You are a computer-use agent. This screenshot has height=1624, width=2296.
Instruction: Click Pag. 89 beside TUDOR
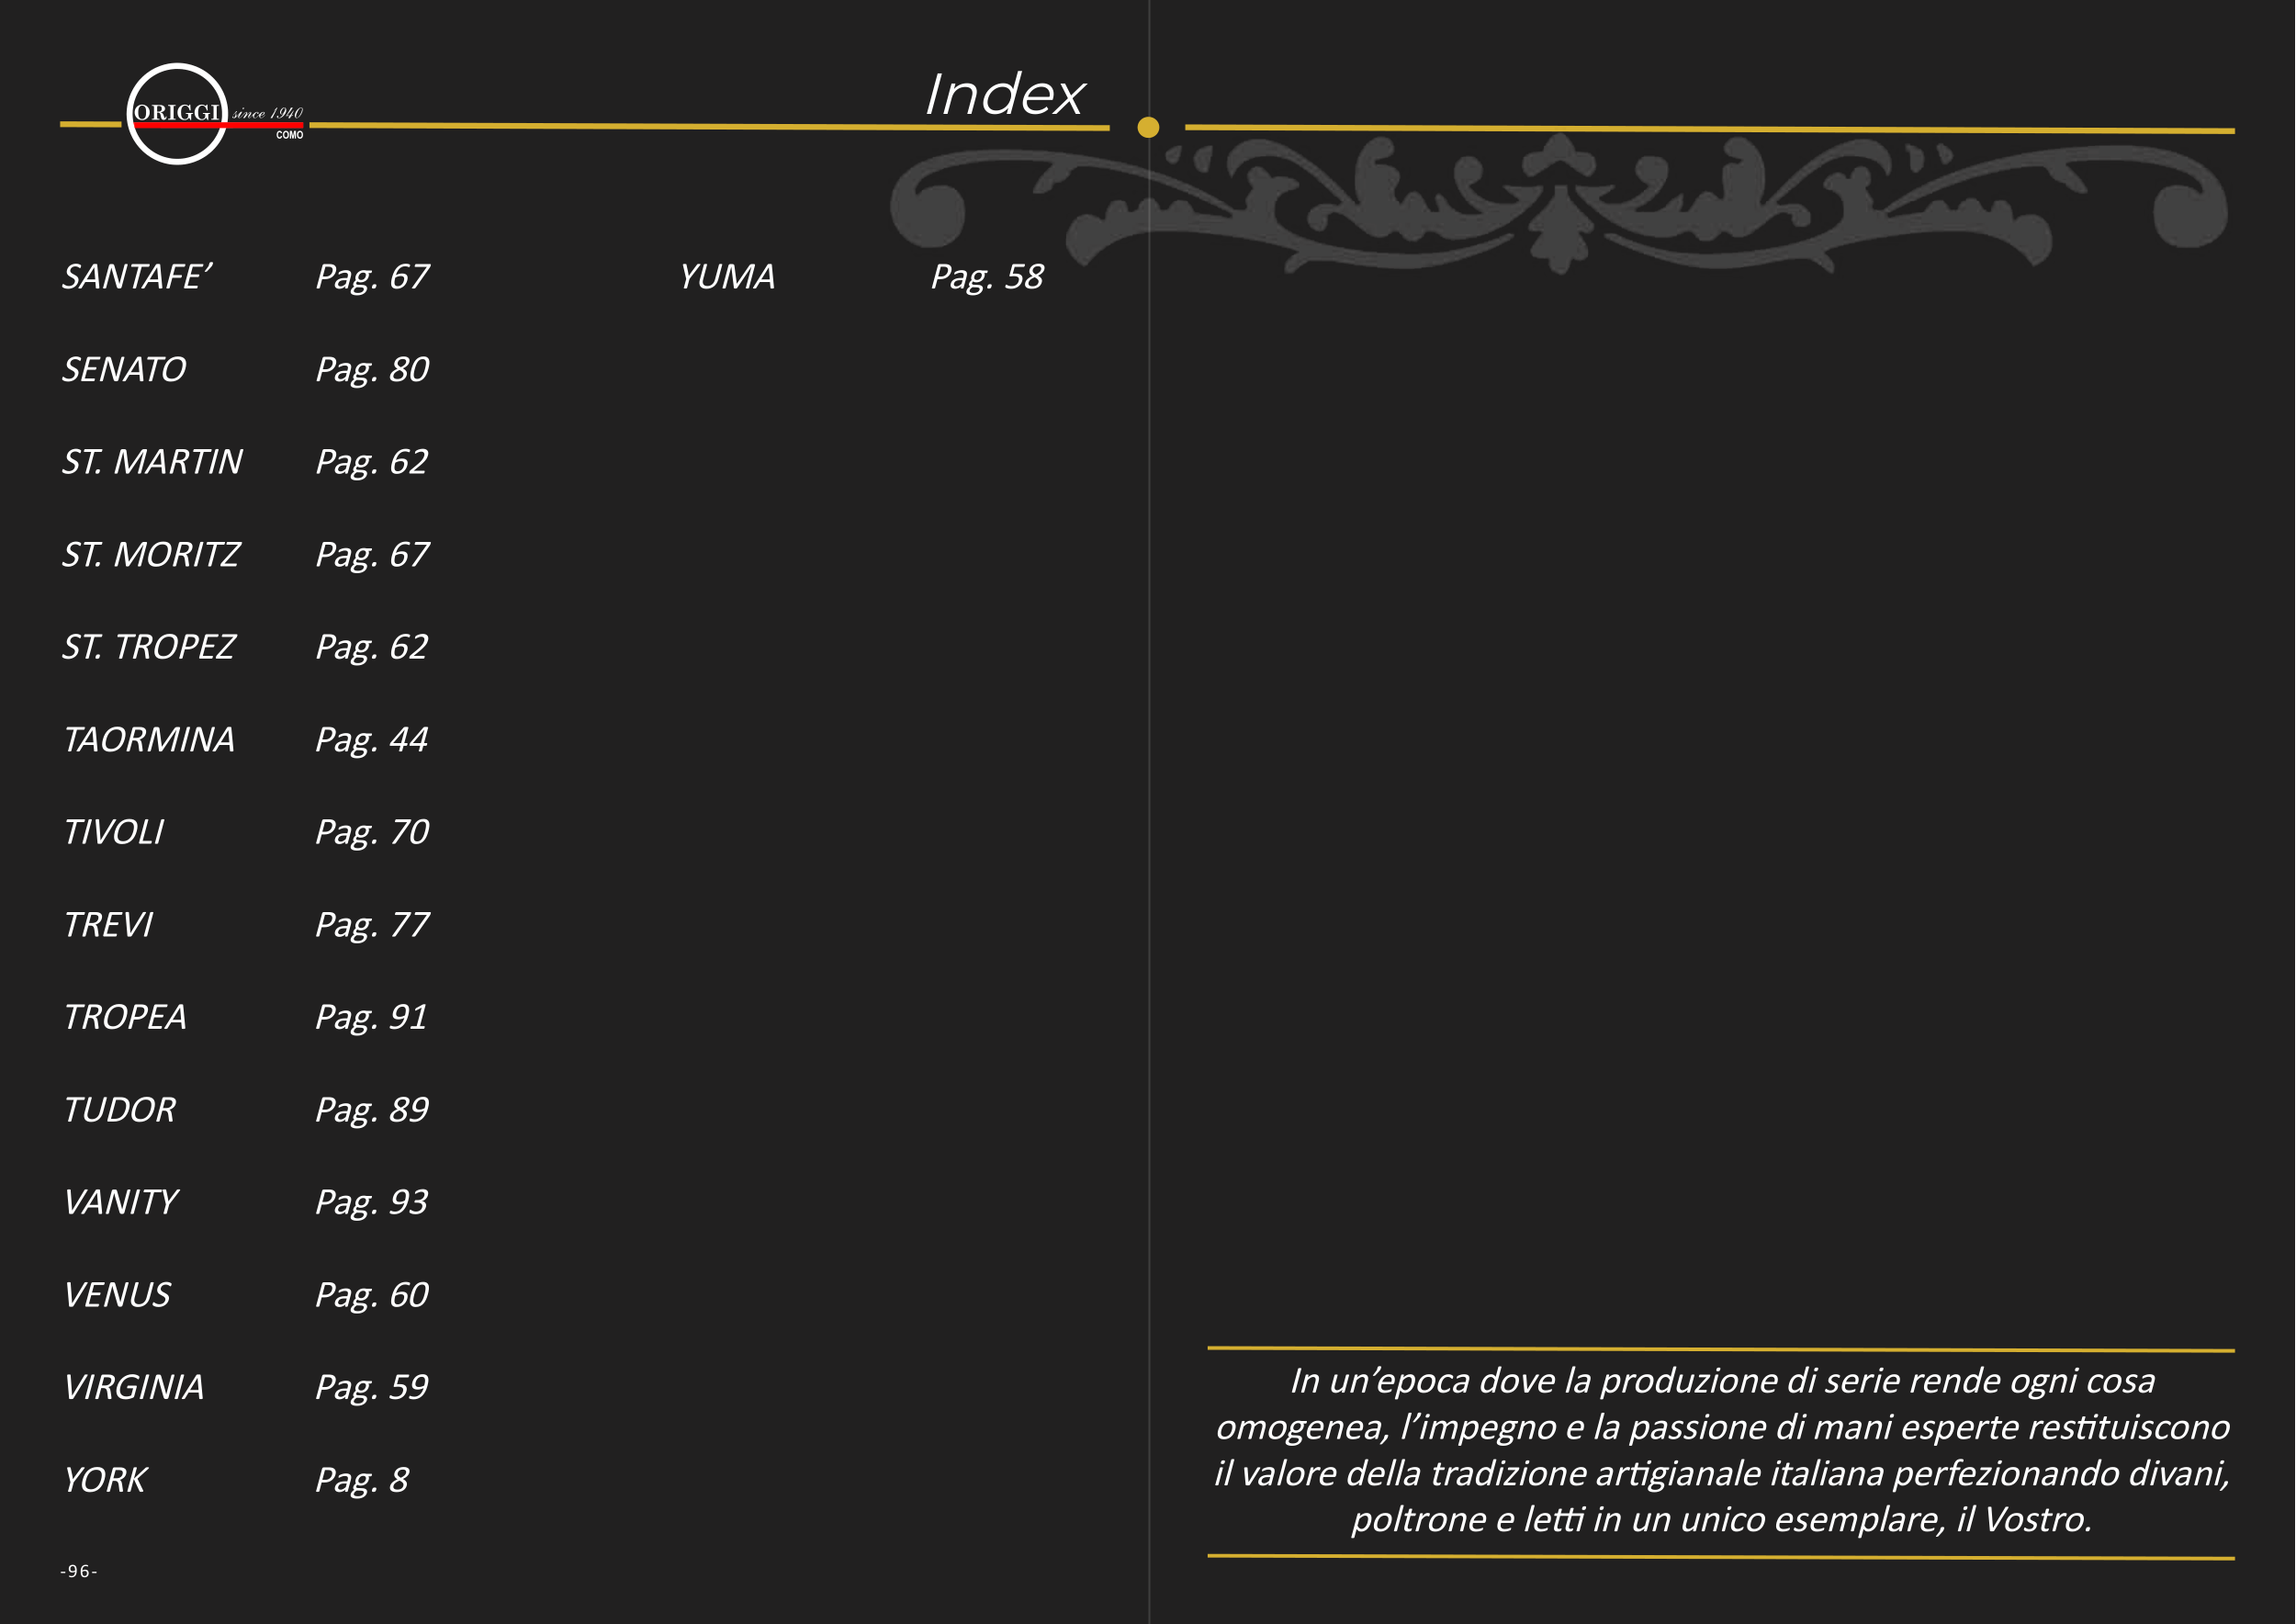click(x=372, y=1109)
